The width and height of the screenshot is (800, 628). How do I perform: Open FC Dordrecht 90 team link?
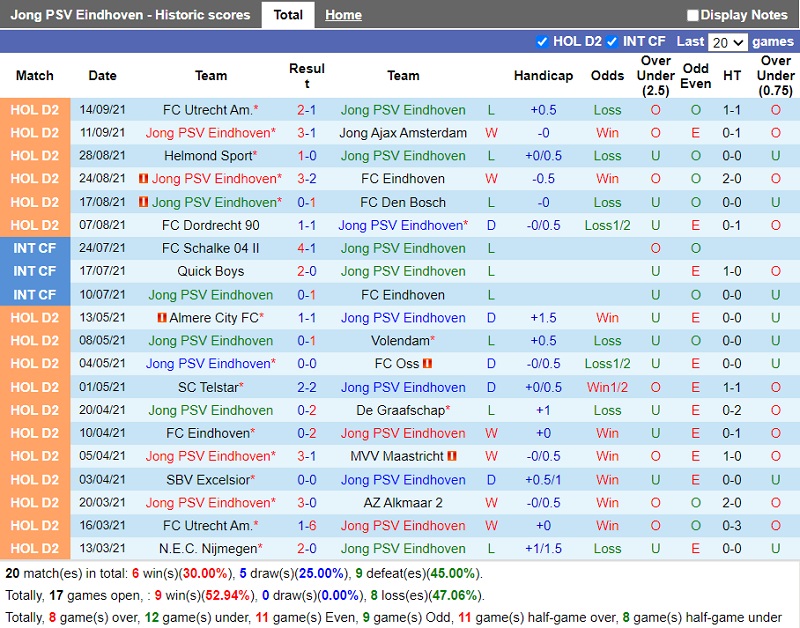pyautogui.click(x=211, y=225)
